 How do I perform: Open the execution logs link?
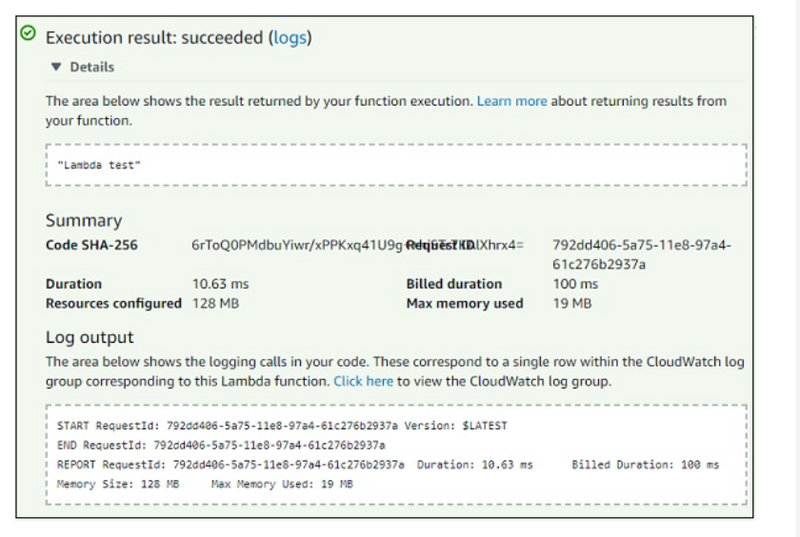pos(291,38)
